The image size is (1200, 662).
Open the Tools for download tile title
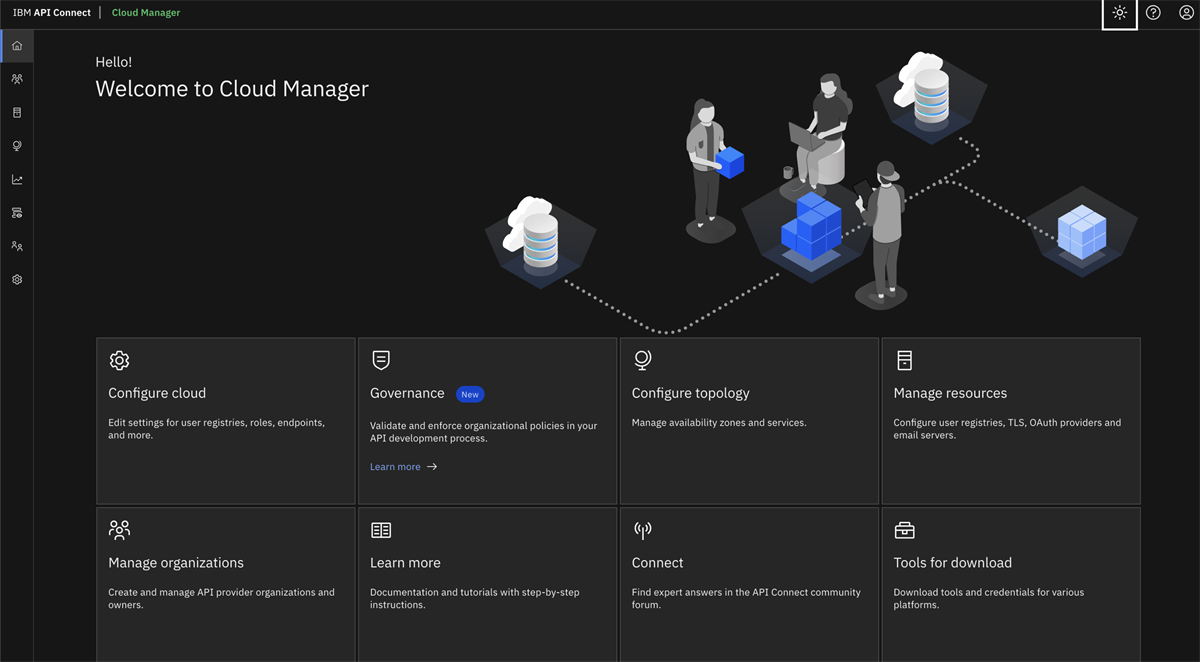click(x=953, y=563)
